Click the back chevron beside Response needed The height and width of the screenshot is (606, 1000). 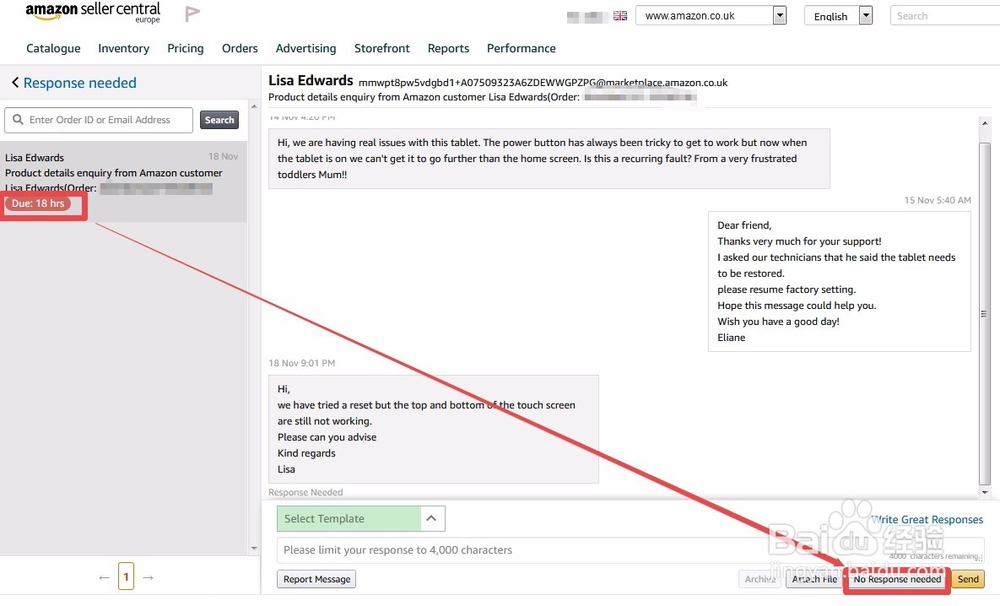(15, 82)
